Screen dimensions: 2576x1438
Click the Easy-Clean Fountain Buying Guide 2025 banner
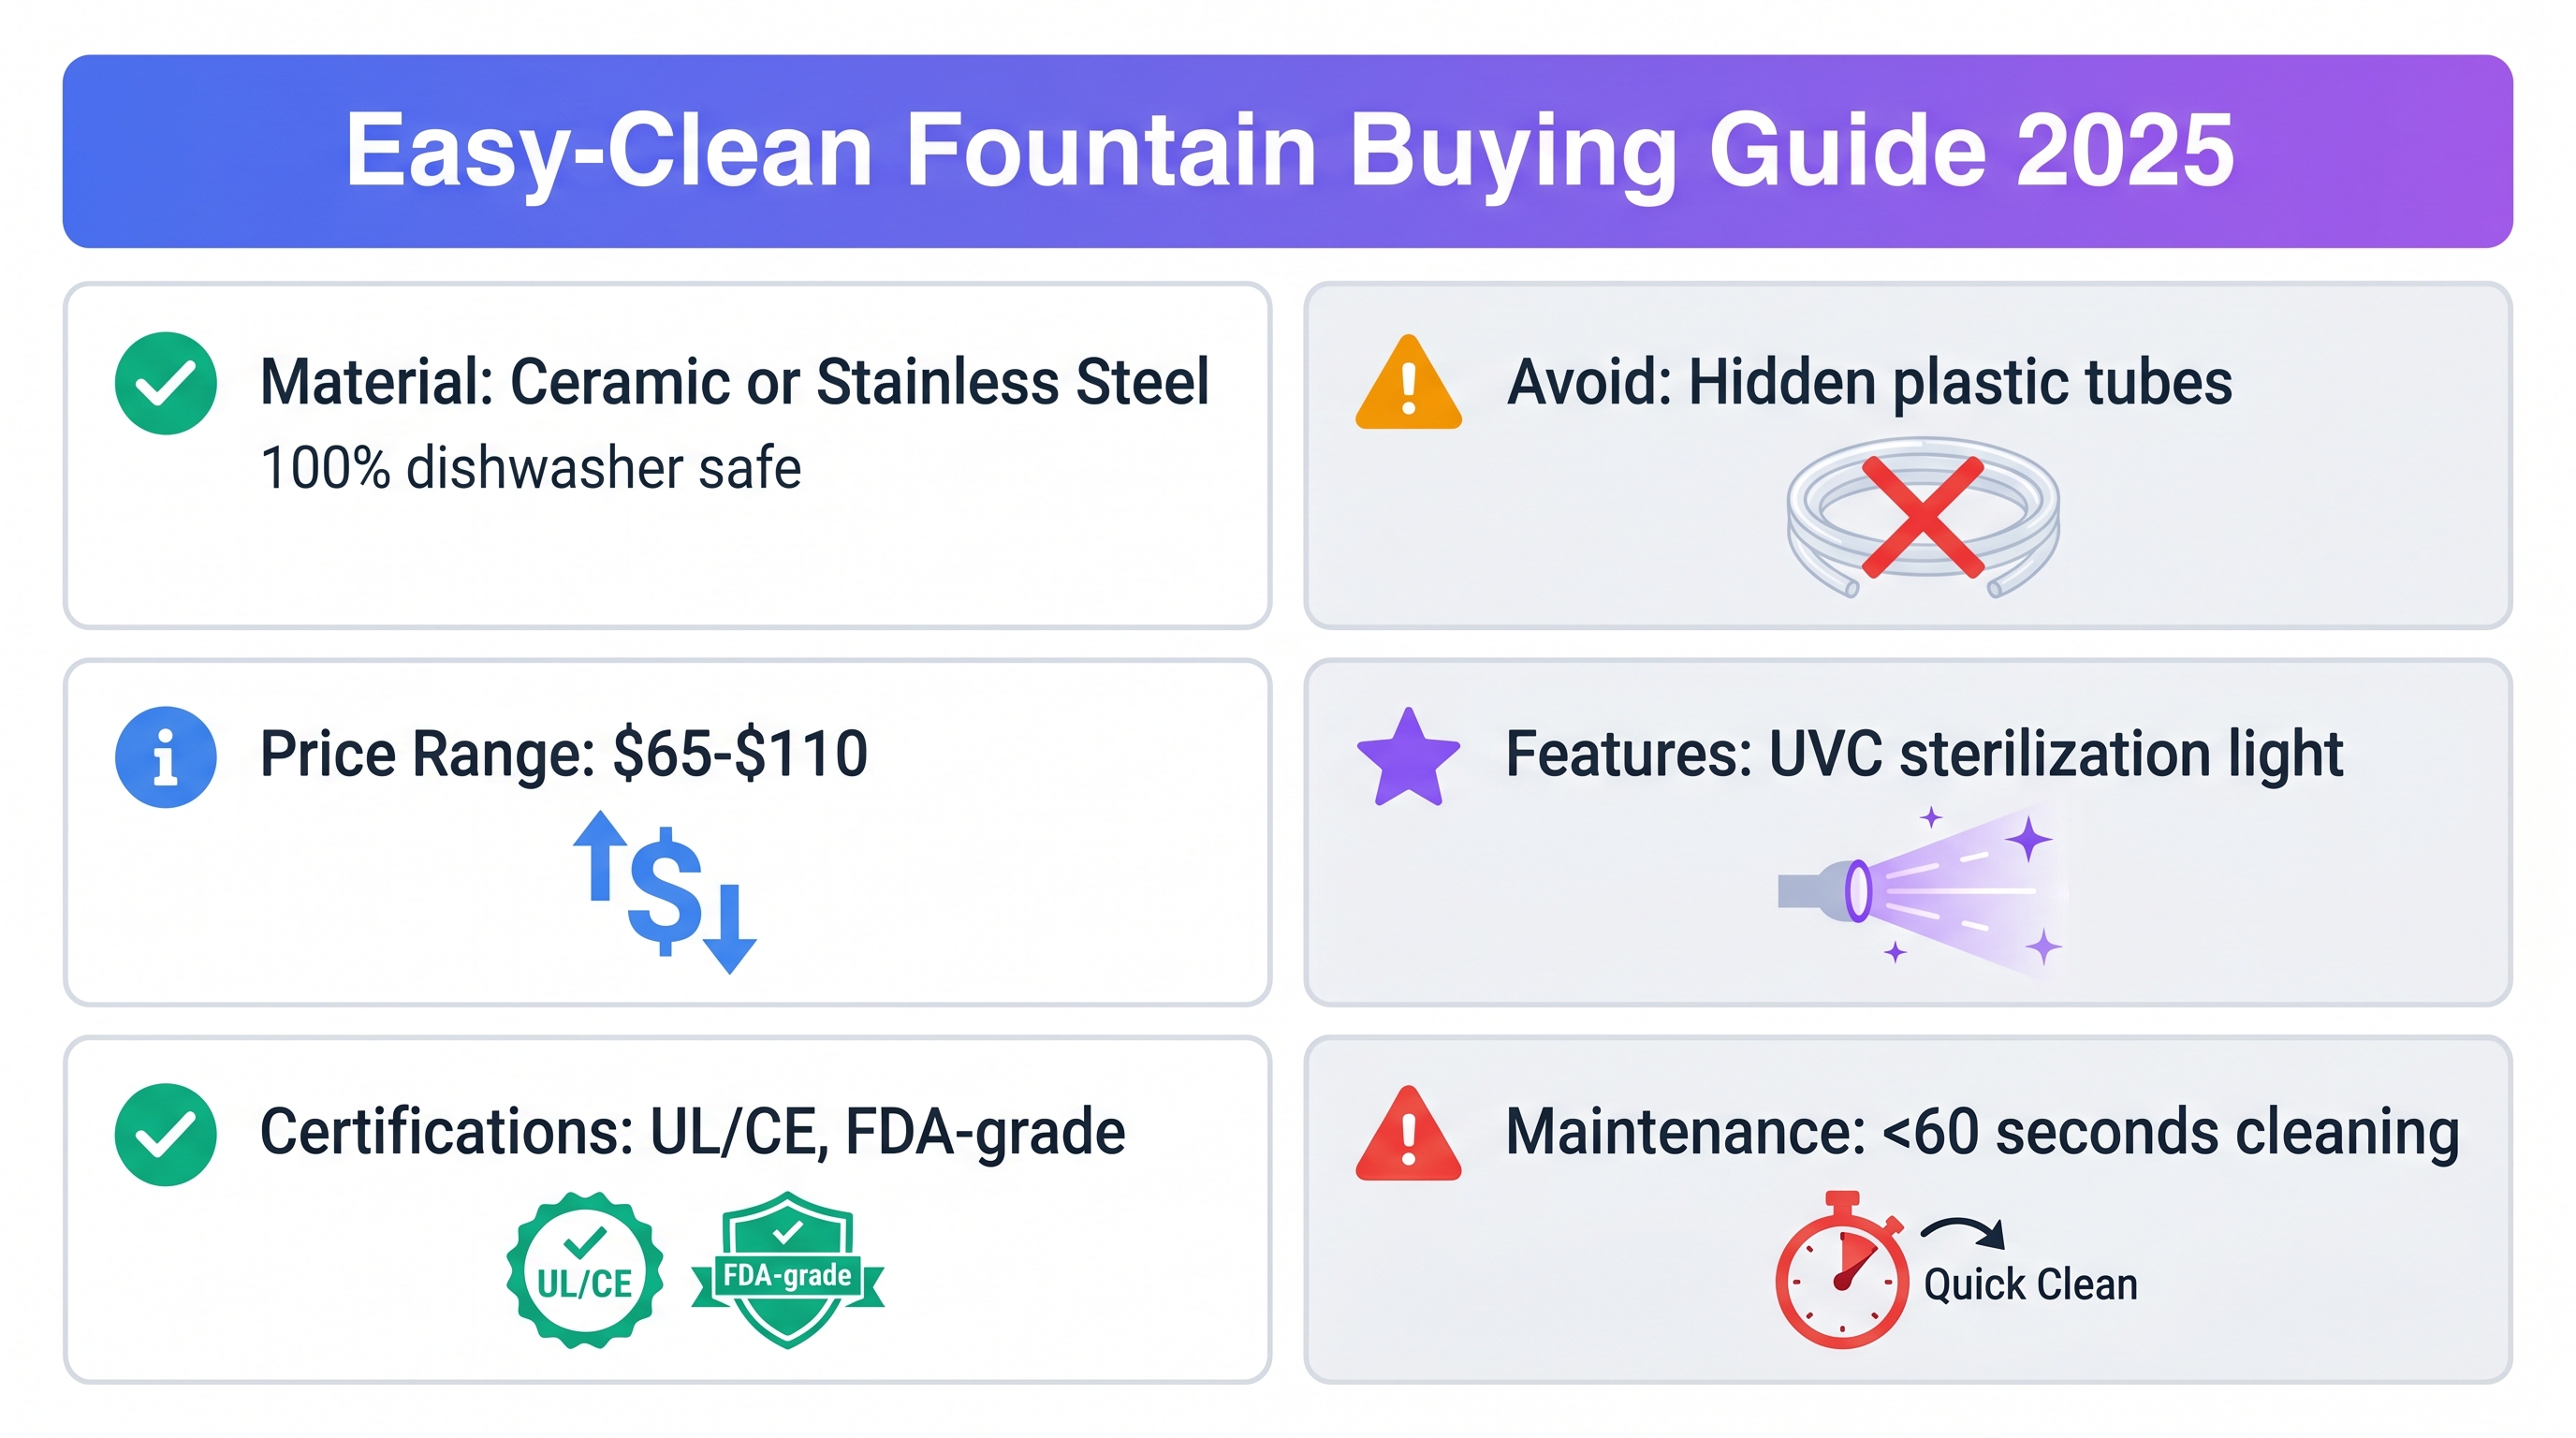(1288, 151)
